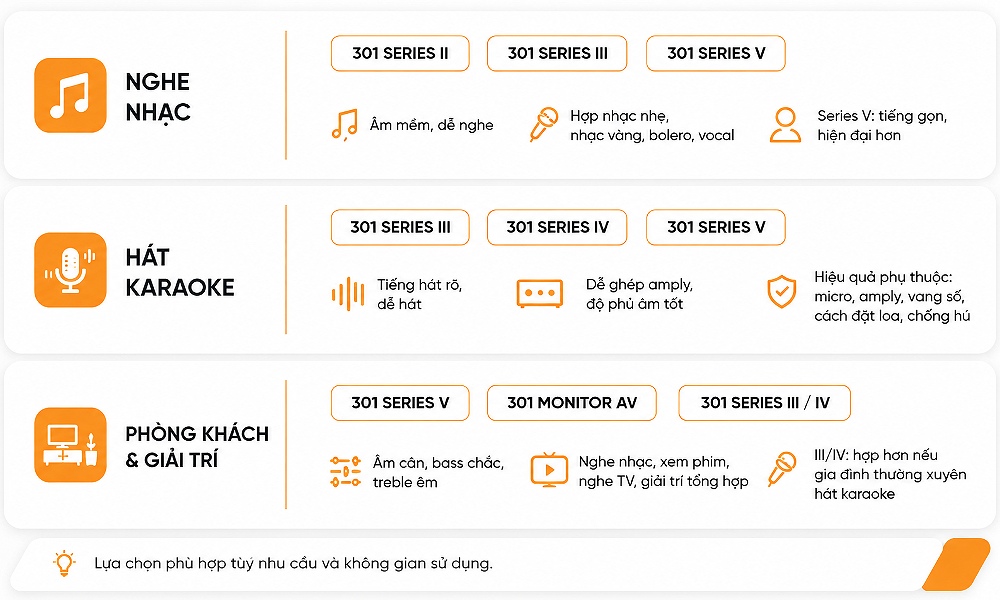The image size is (1000, 600).
Task: Select 301 SERIES II tag in Nghe Nhạc row
Action: [x=400, y=54]
